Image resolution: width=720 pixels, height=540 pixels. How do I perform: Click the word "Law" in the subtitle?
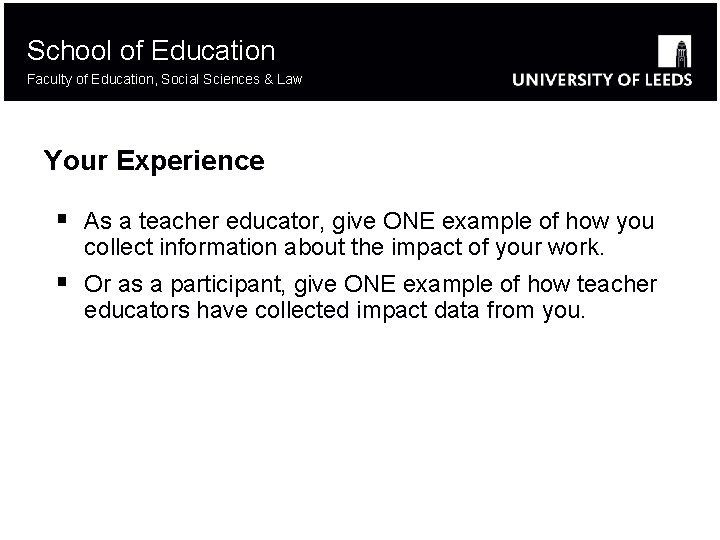click(x=289, y=79)
